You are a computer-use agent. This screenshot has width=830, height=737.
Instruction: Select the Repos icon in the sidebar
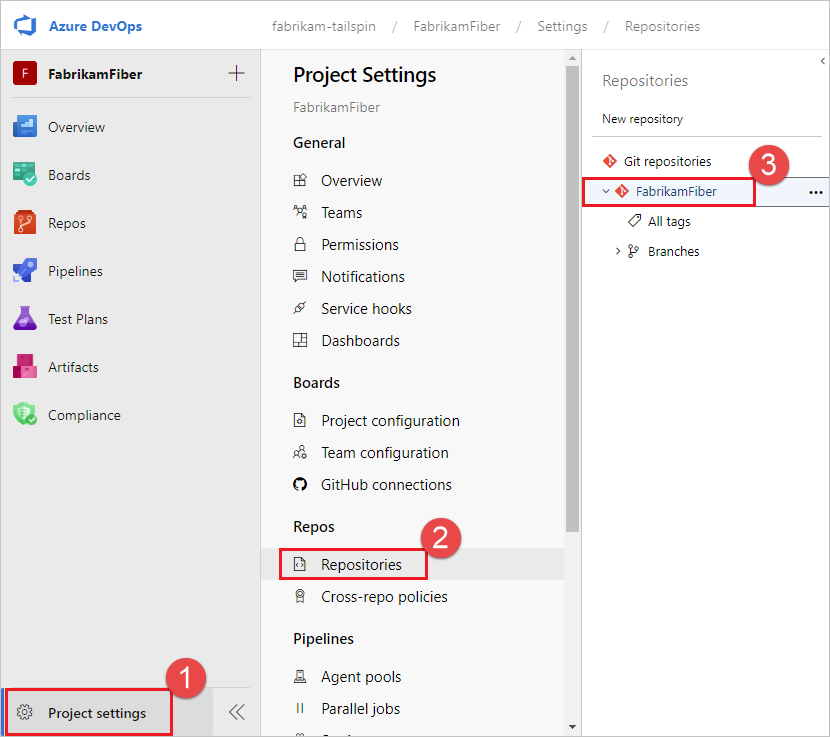(x=66, y=223)
